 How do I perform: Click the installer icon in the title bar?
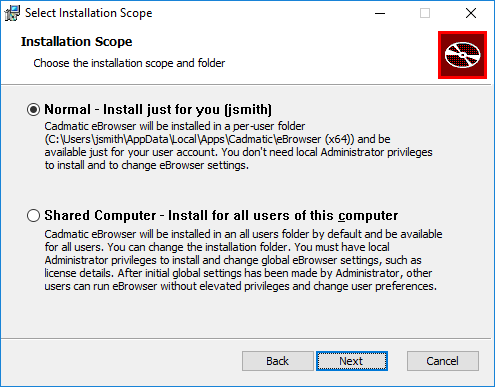(12, 13)
